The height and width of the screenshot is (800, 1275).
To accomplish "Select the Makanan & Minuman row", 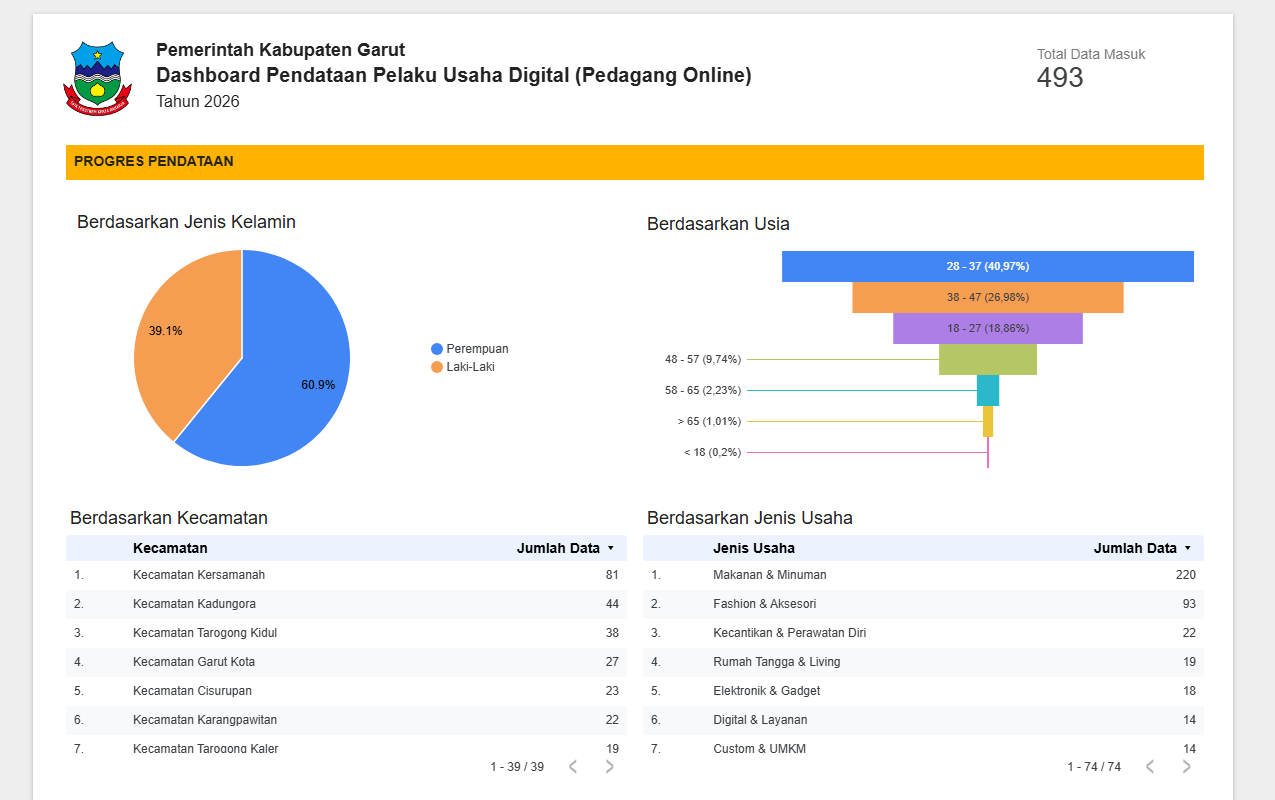I will click(x=923, y=575).
